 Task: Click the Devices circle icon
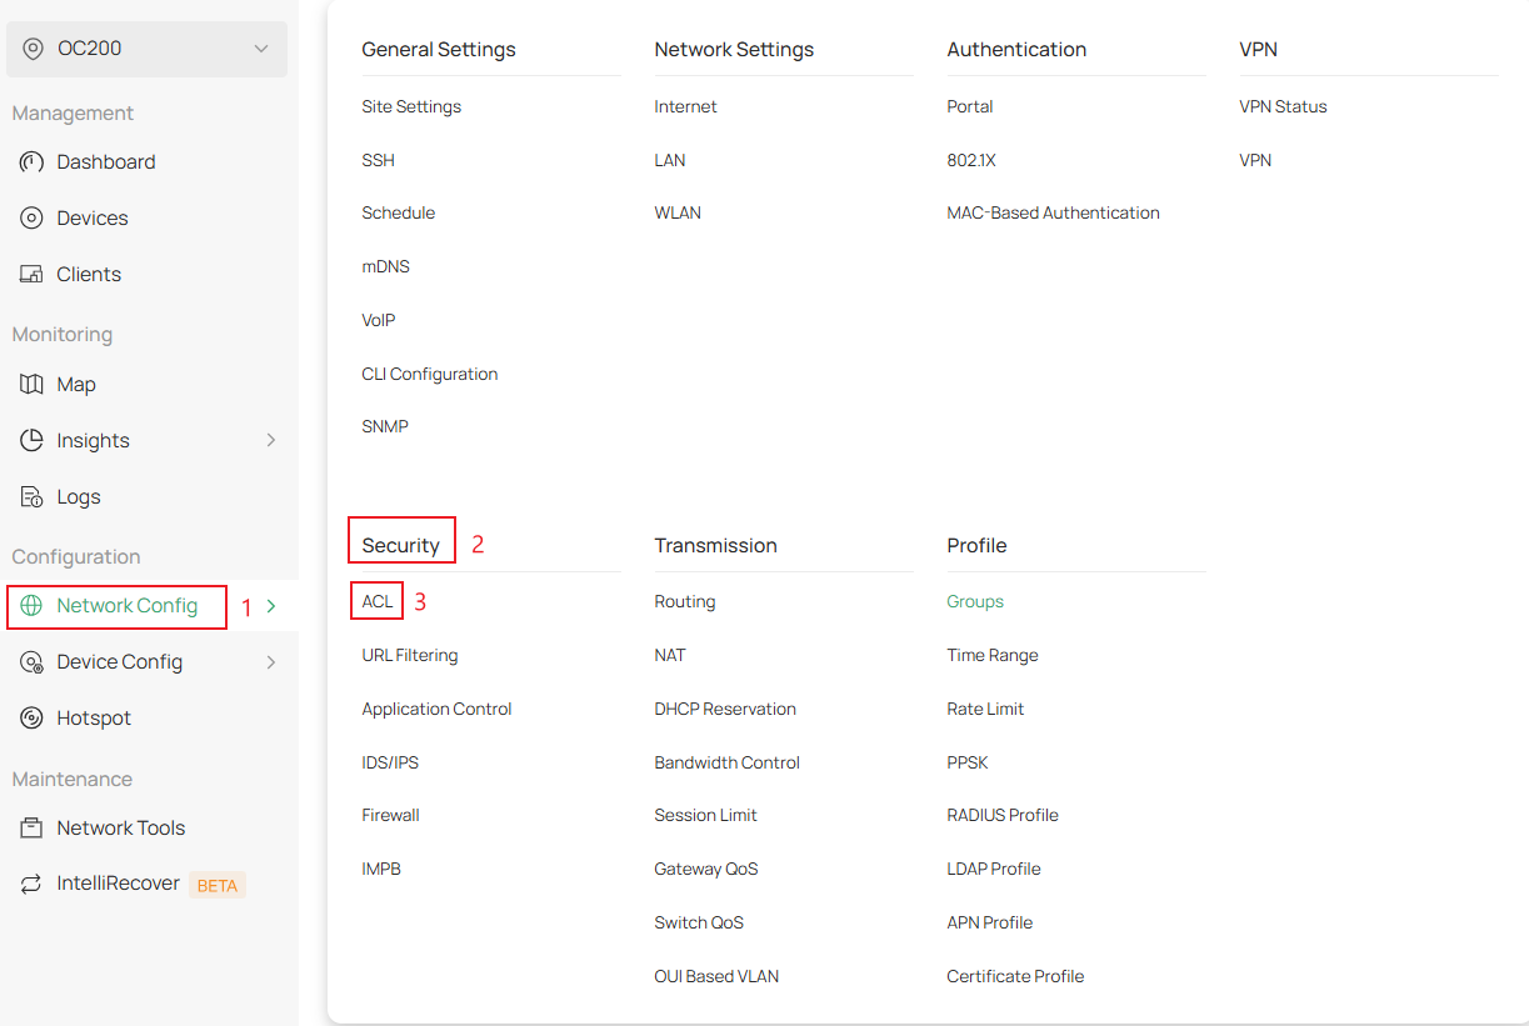(32, 218)
